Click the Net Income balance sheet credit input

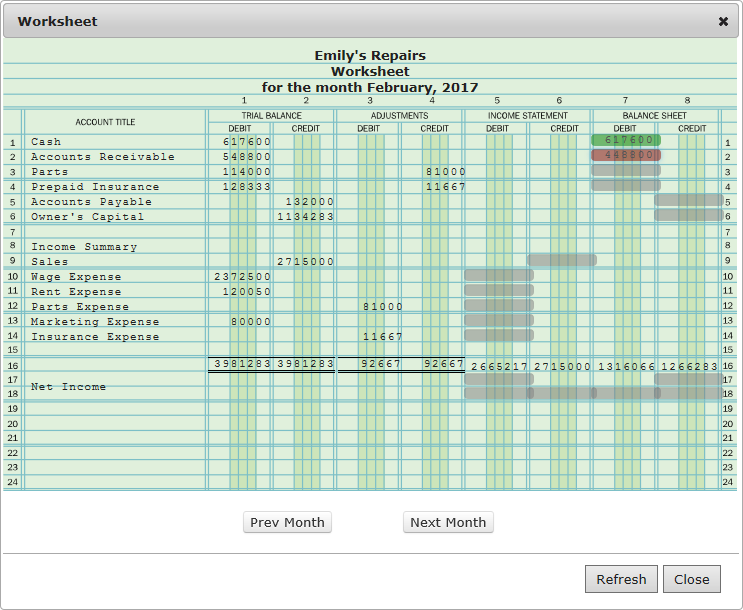689,380
